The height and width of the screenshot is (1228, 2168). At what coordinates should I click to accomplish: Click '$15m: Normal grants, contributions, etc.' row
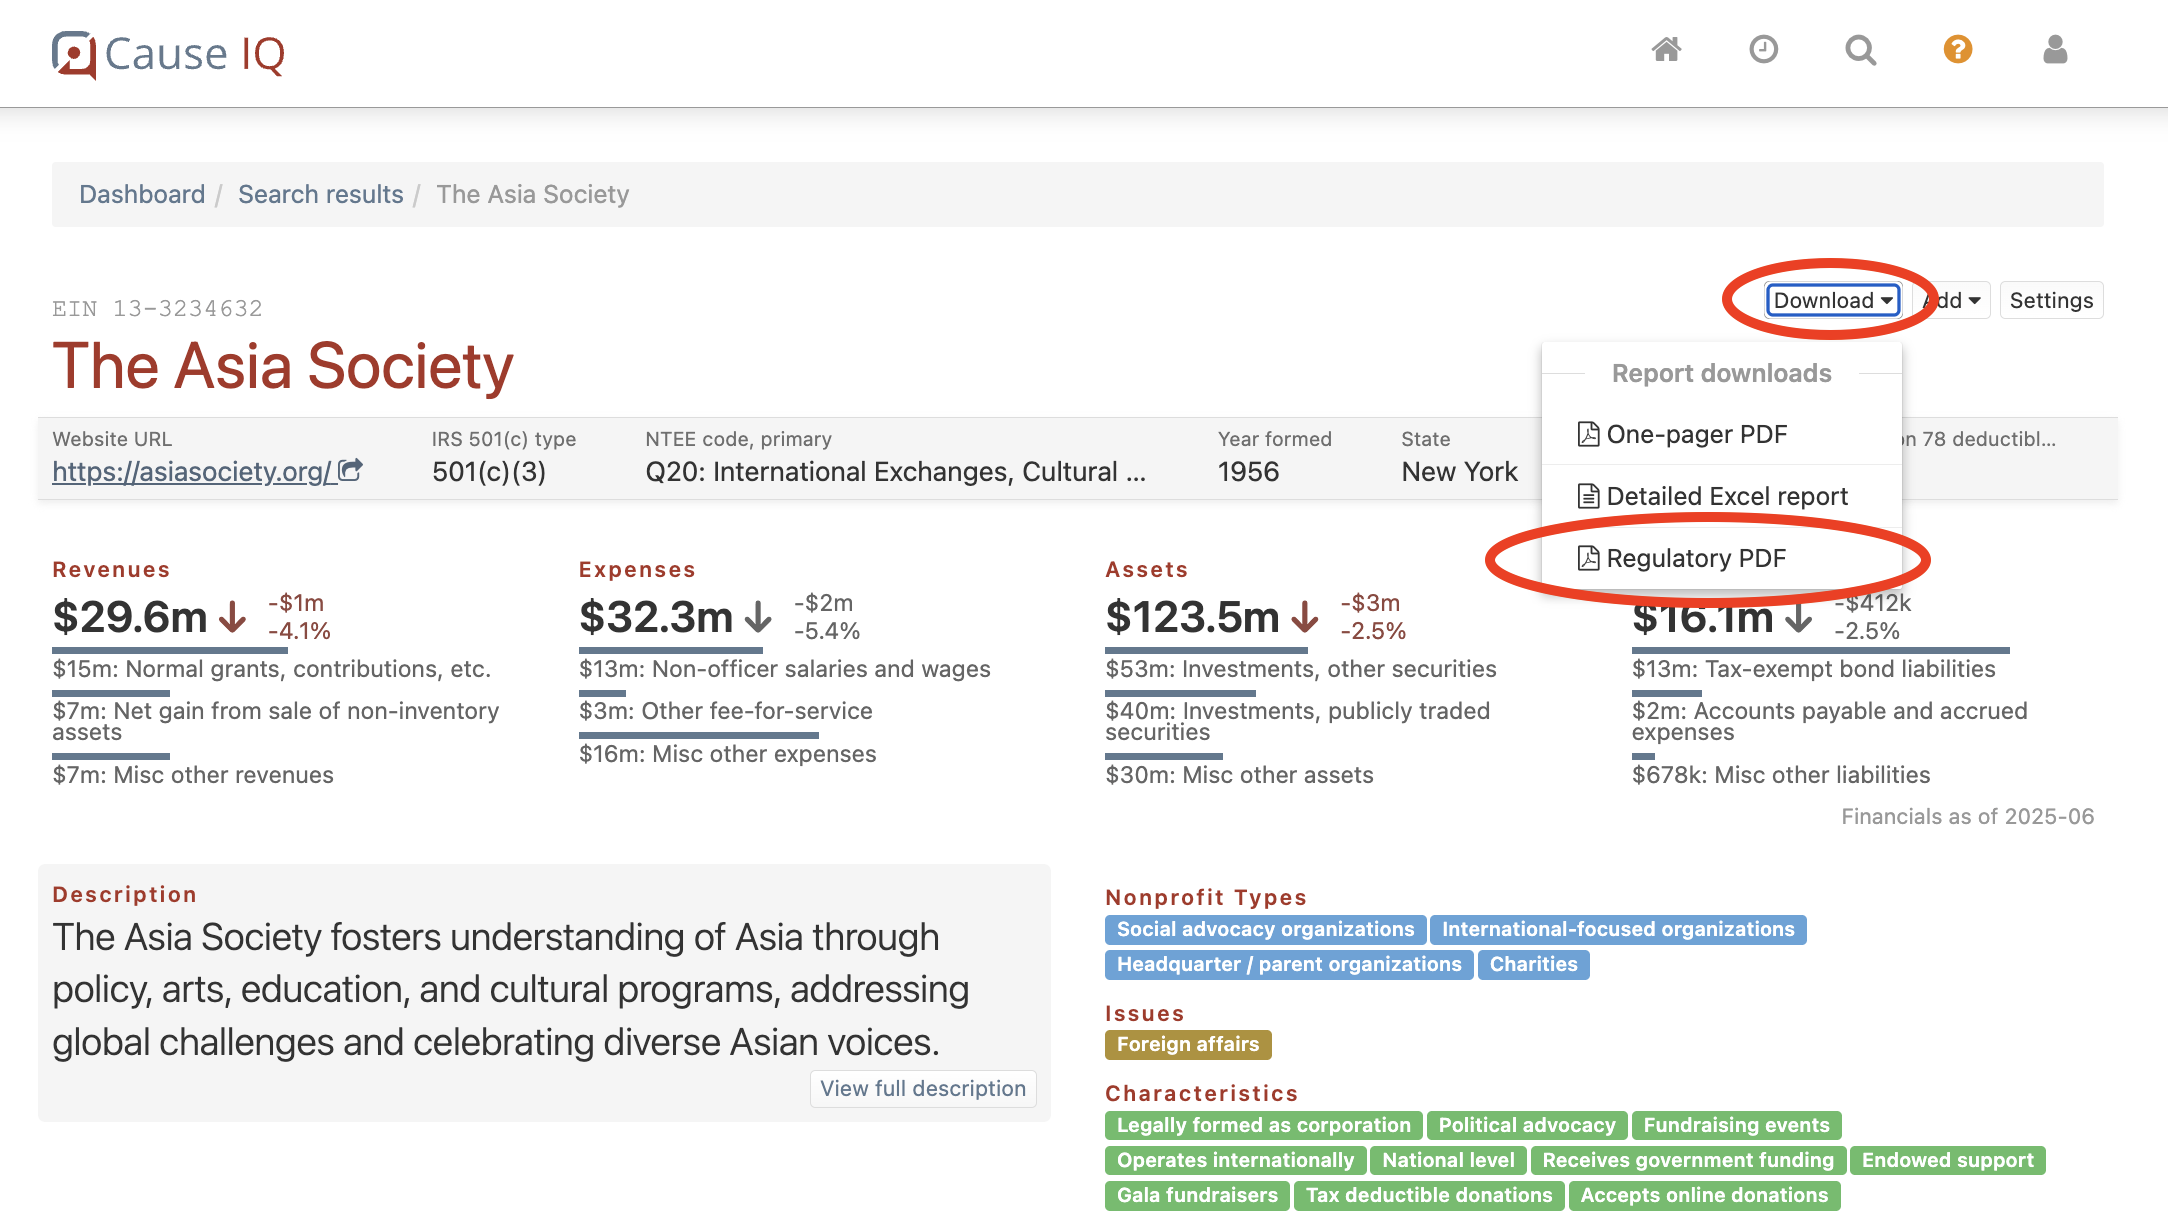[x=272, y=669]
